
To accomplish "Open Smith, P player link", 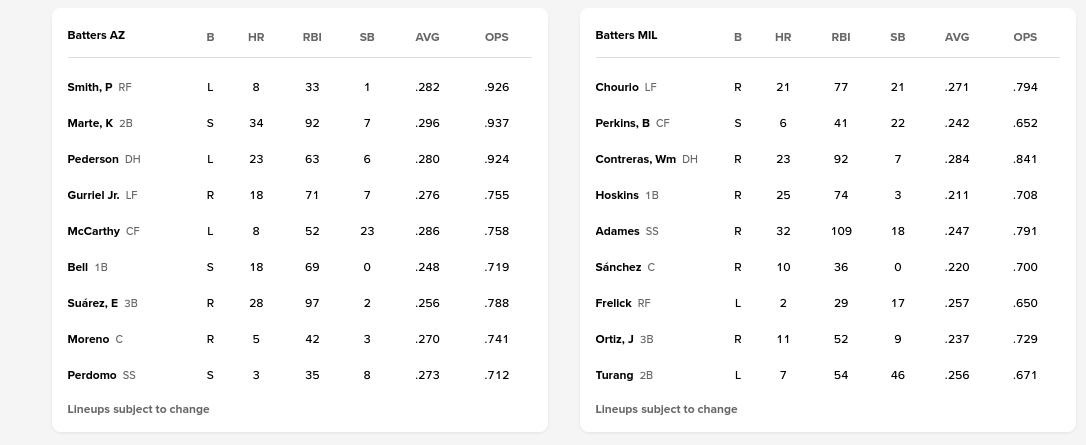I will [90, 87].
